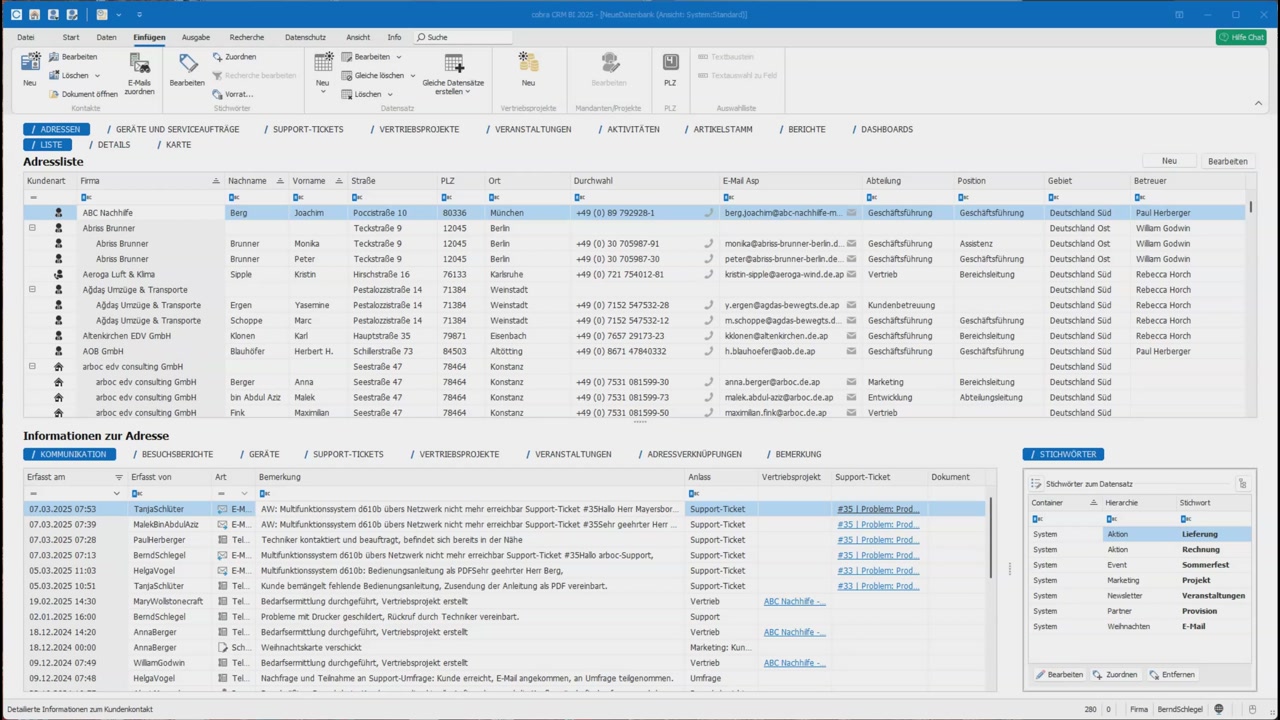Collapse the Abriss Brunner company group
Viewport: 1280px width, 720px height.
32,228
